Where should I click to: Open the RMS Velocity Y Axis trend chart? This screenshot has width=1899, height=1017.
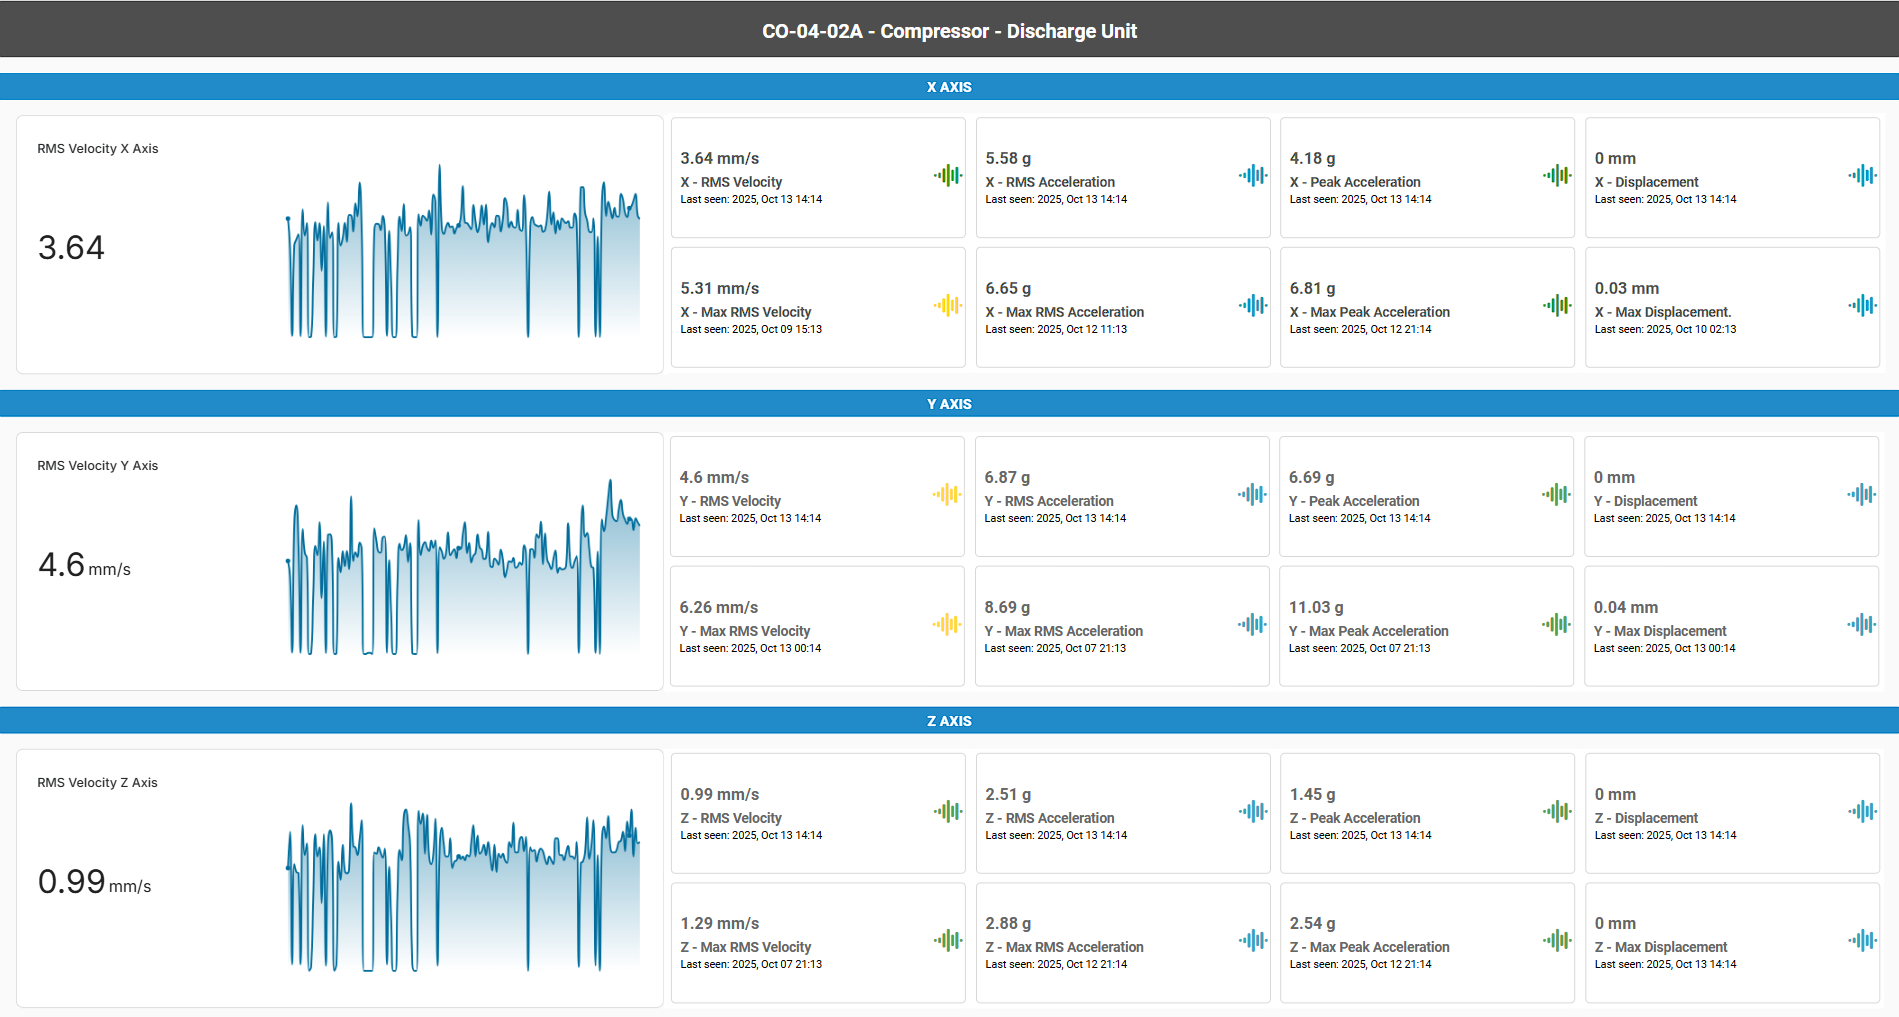tap(462, 570)
